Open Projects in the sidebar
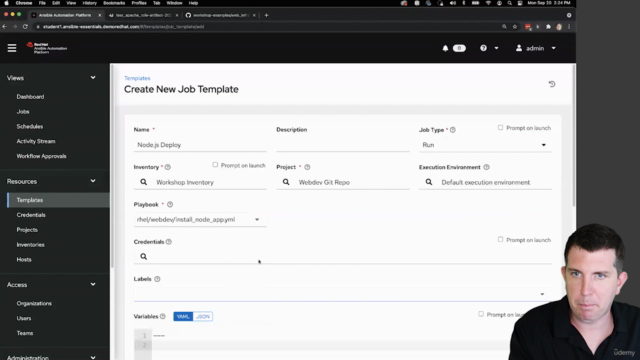This screenshot has height=360, width=640. point(27,230)
